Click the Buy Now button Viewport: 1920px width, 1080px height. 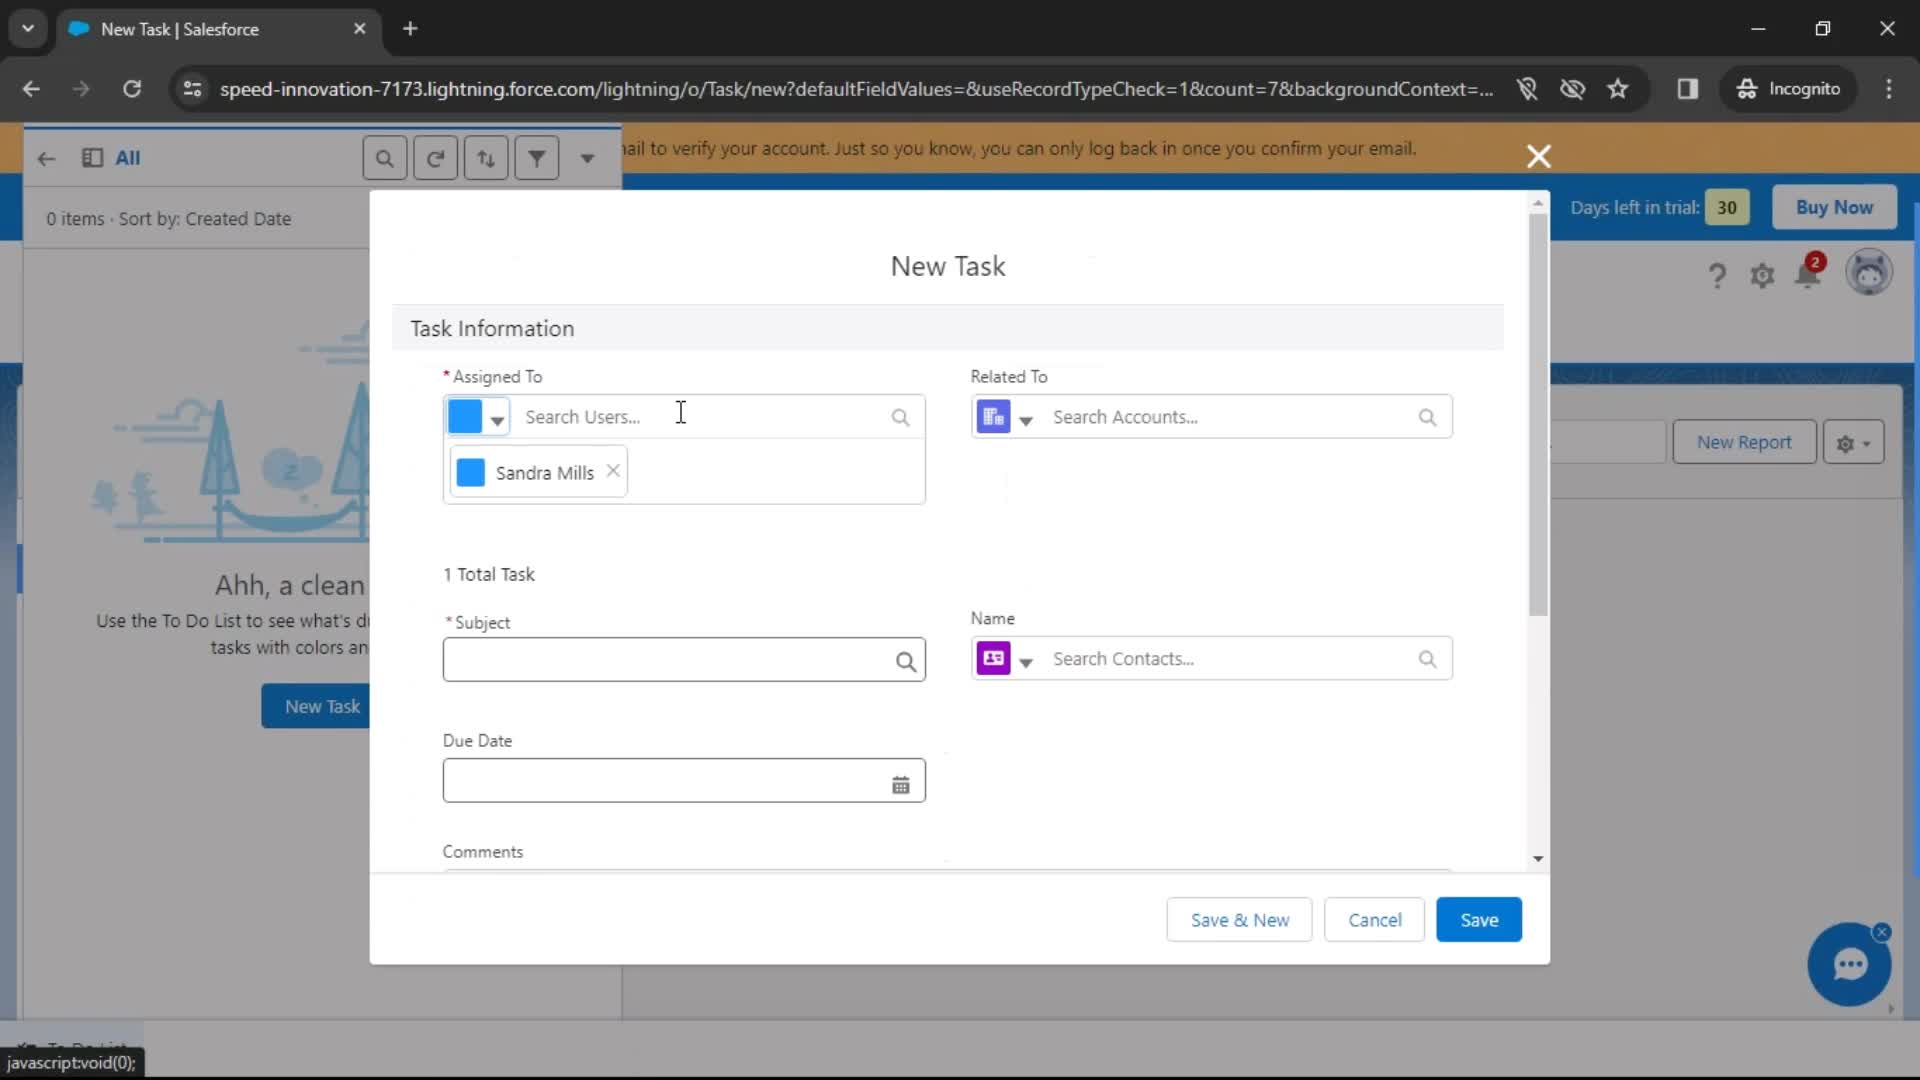[1834, 207]
